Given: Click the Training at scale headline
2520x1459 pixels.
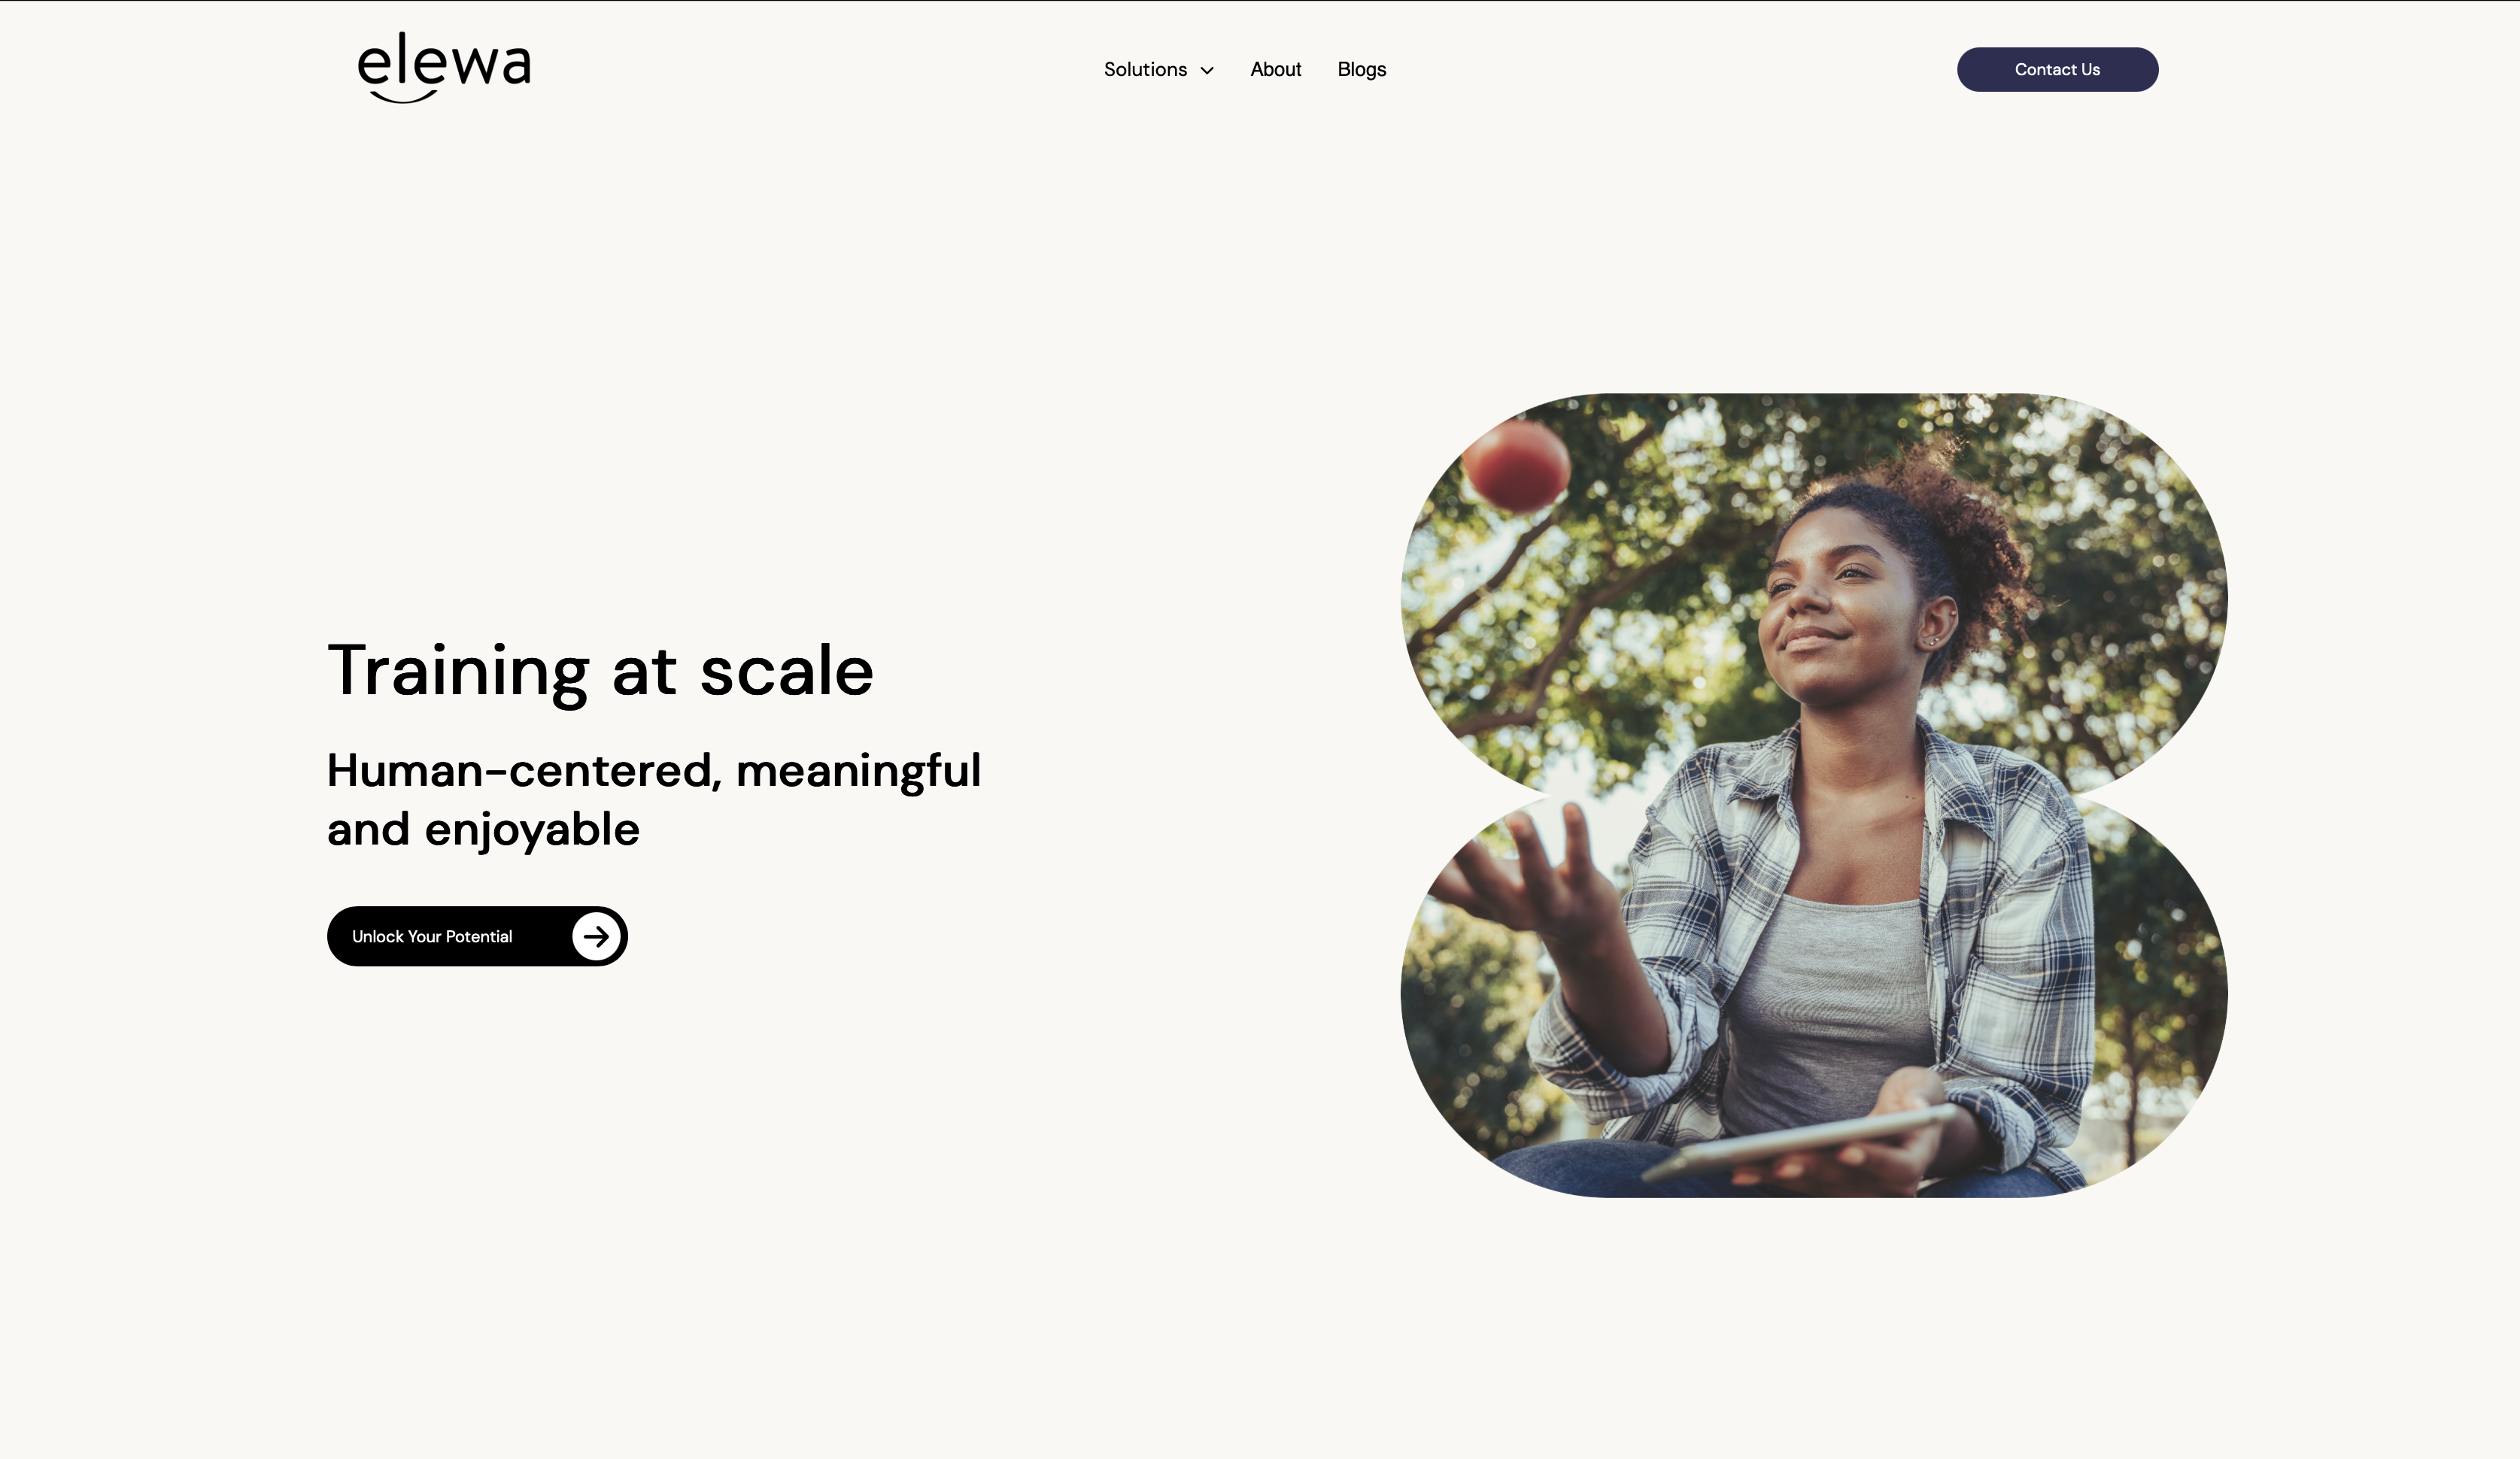Looking at the screenshot, I should [x=600, y=671].
